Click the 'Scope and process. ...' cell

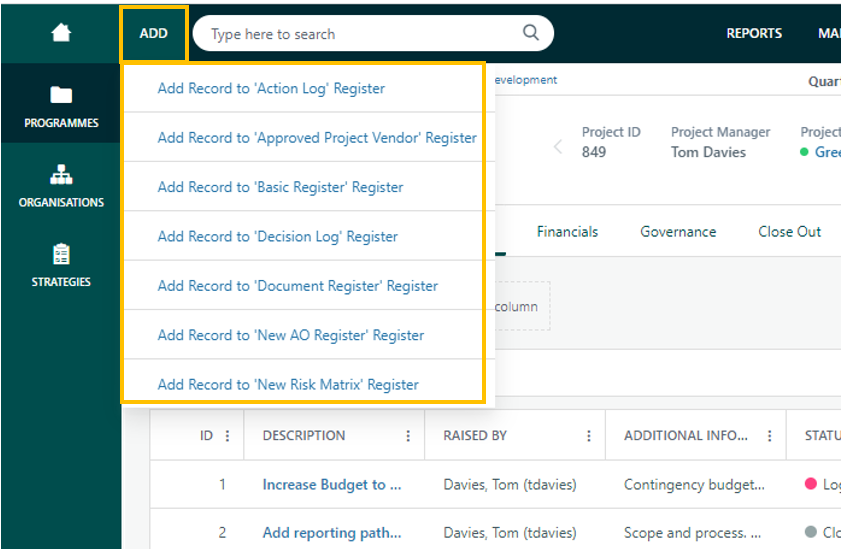click(x=692, y=533)
